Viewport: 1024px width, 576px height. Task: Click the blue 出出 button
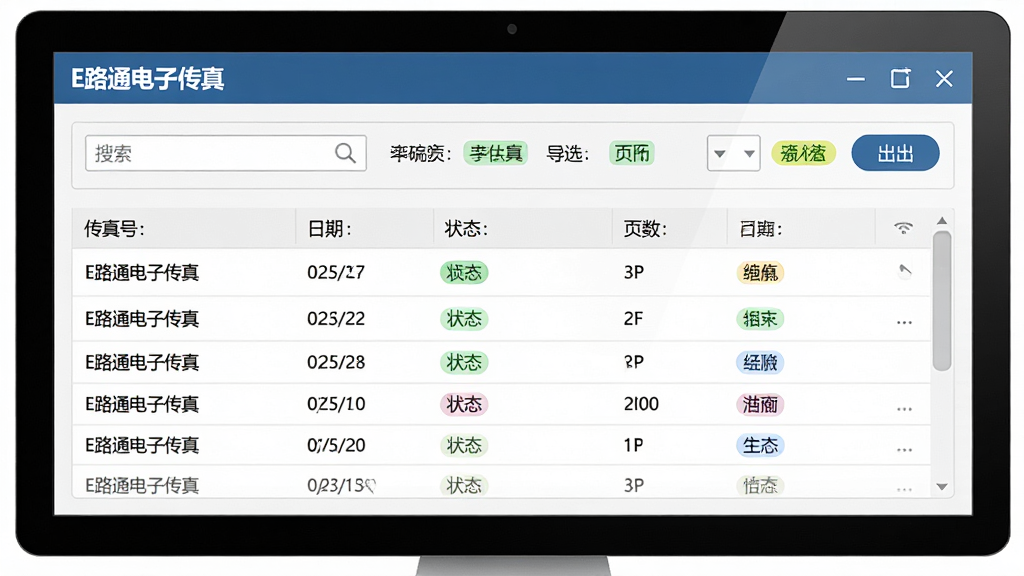895,153
